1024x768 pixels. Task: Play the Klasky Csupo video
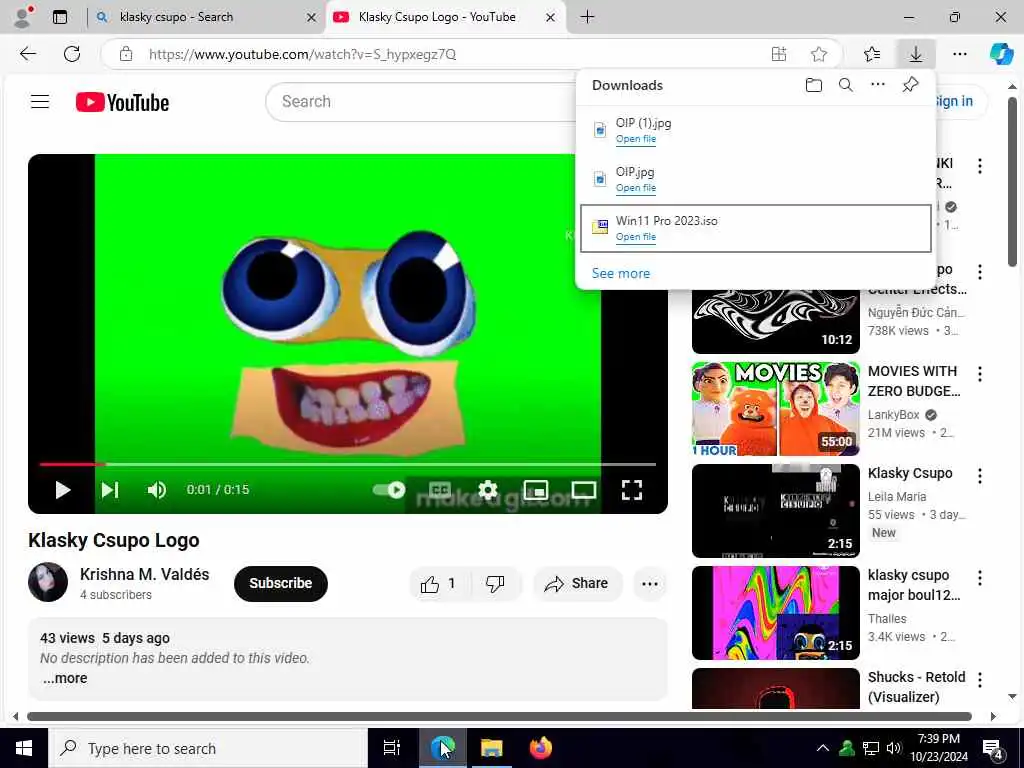coord(63,490)
